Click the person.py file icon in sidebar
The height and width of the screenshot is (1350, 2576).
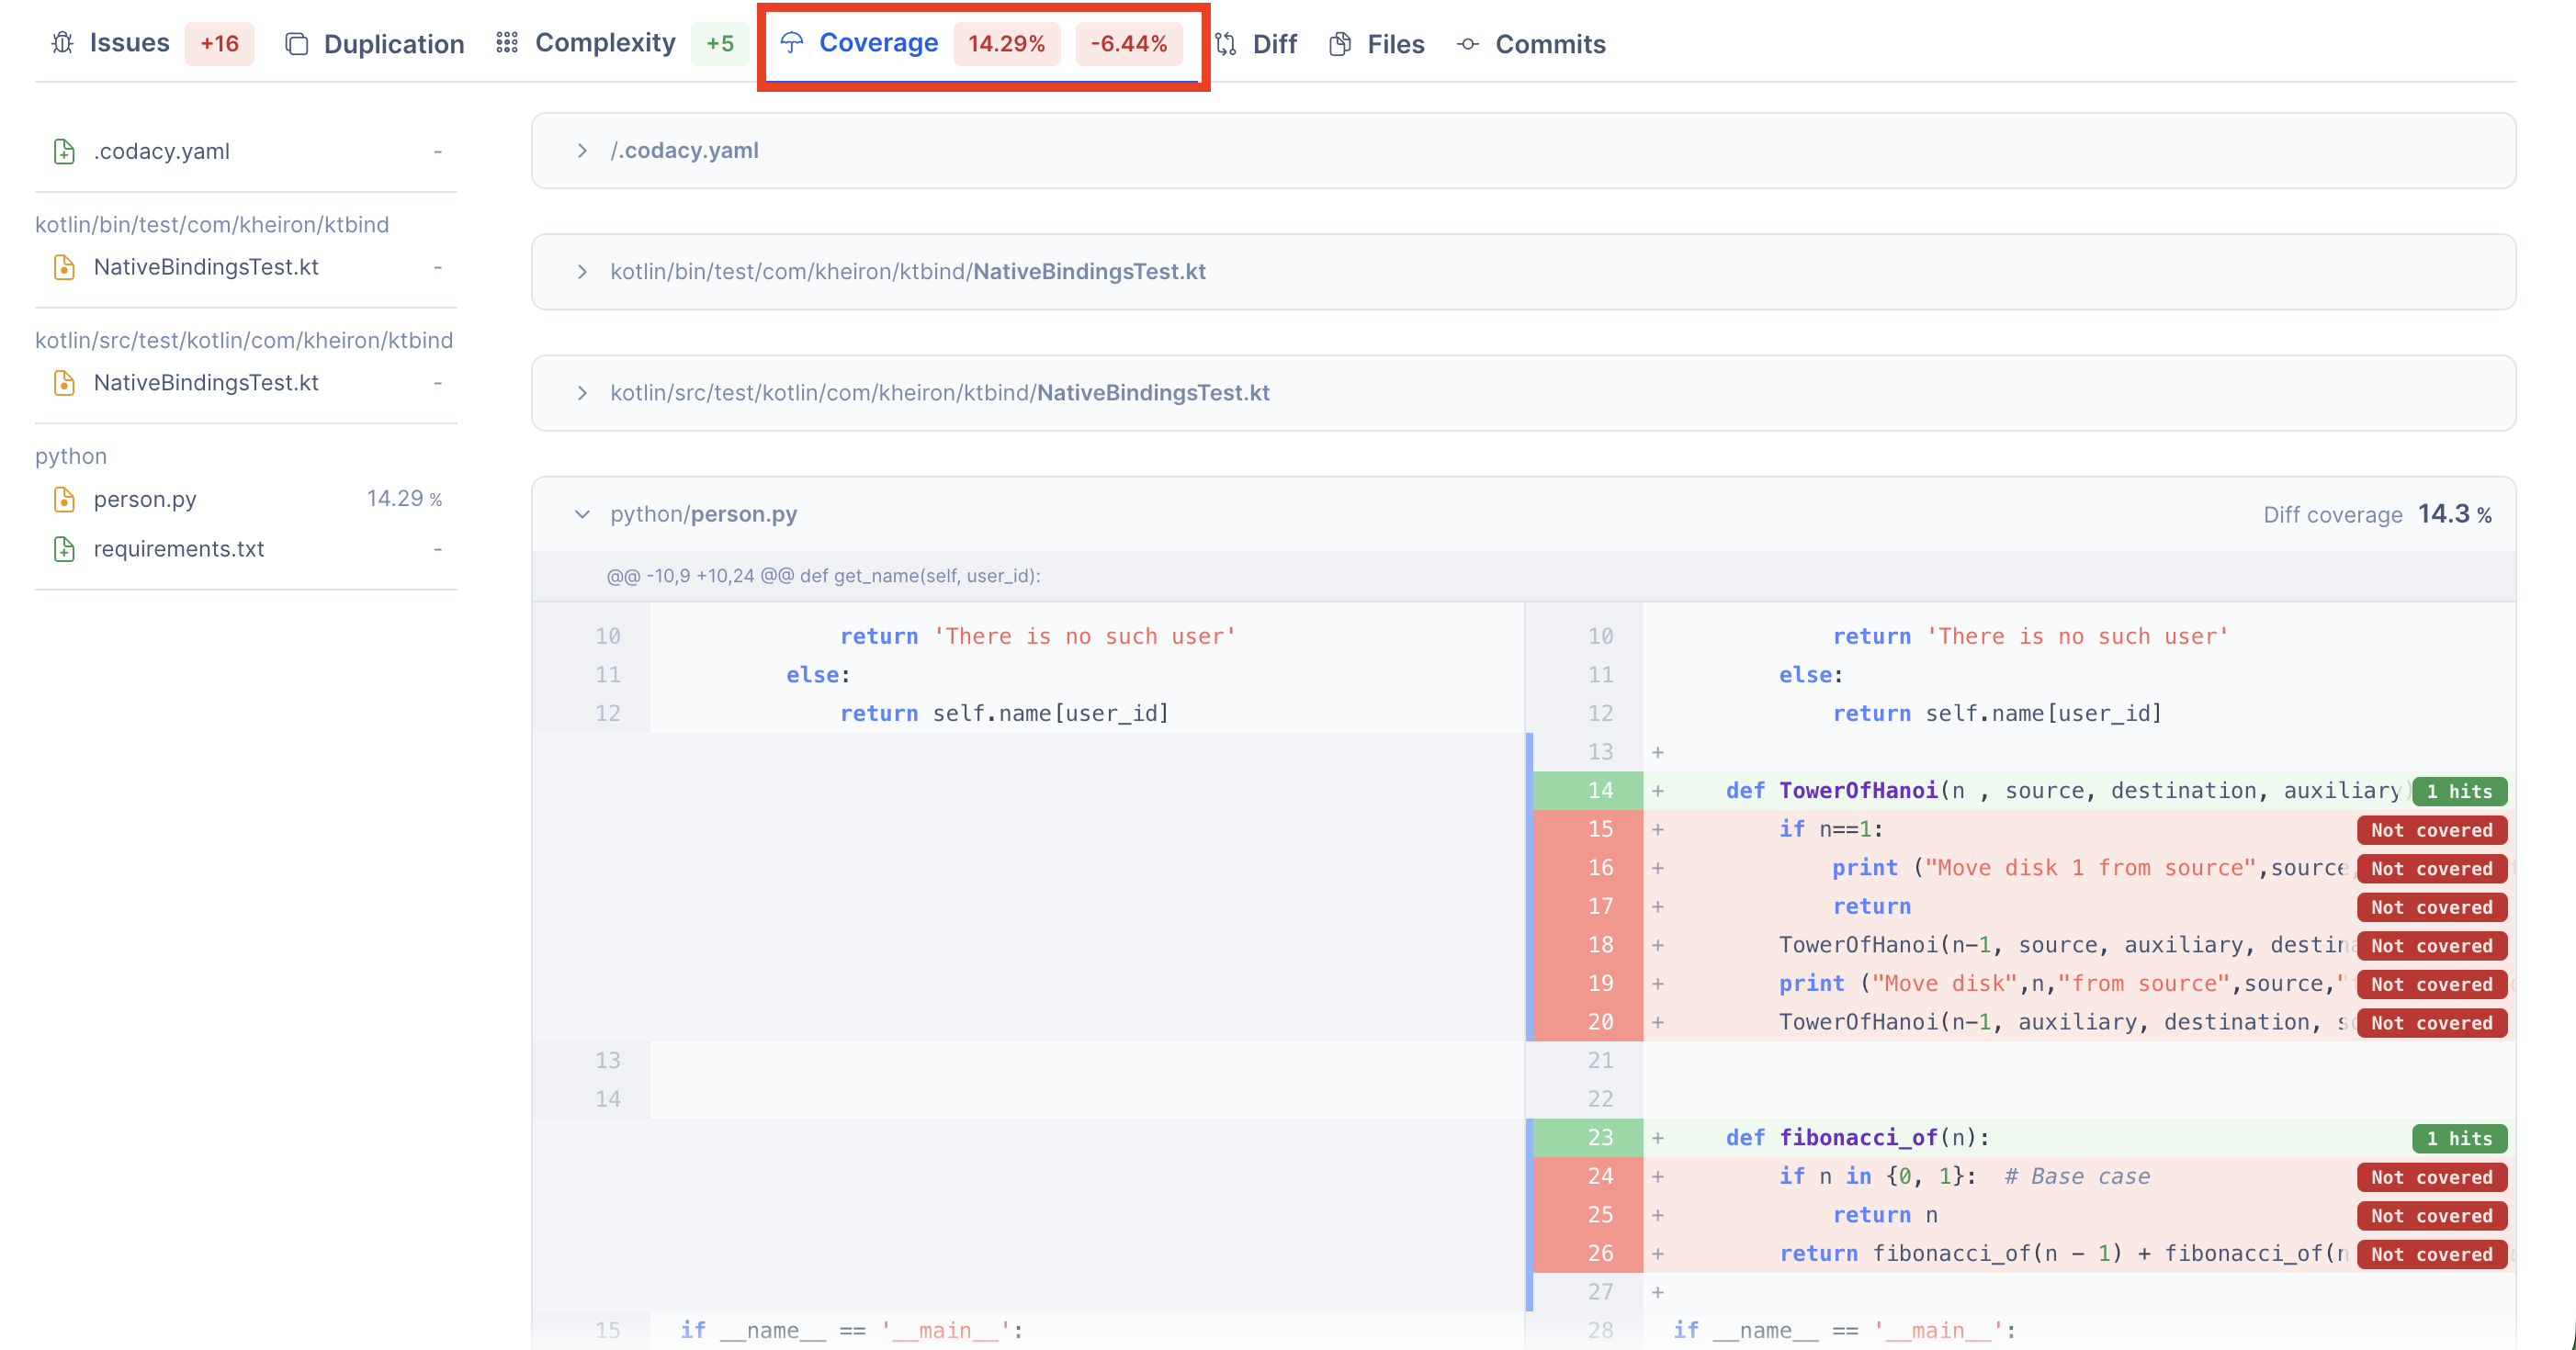[x=64, y=499]
